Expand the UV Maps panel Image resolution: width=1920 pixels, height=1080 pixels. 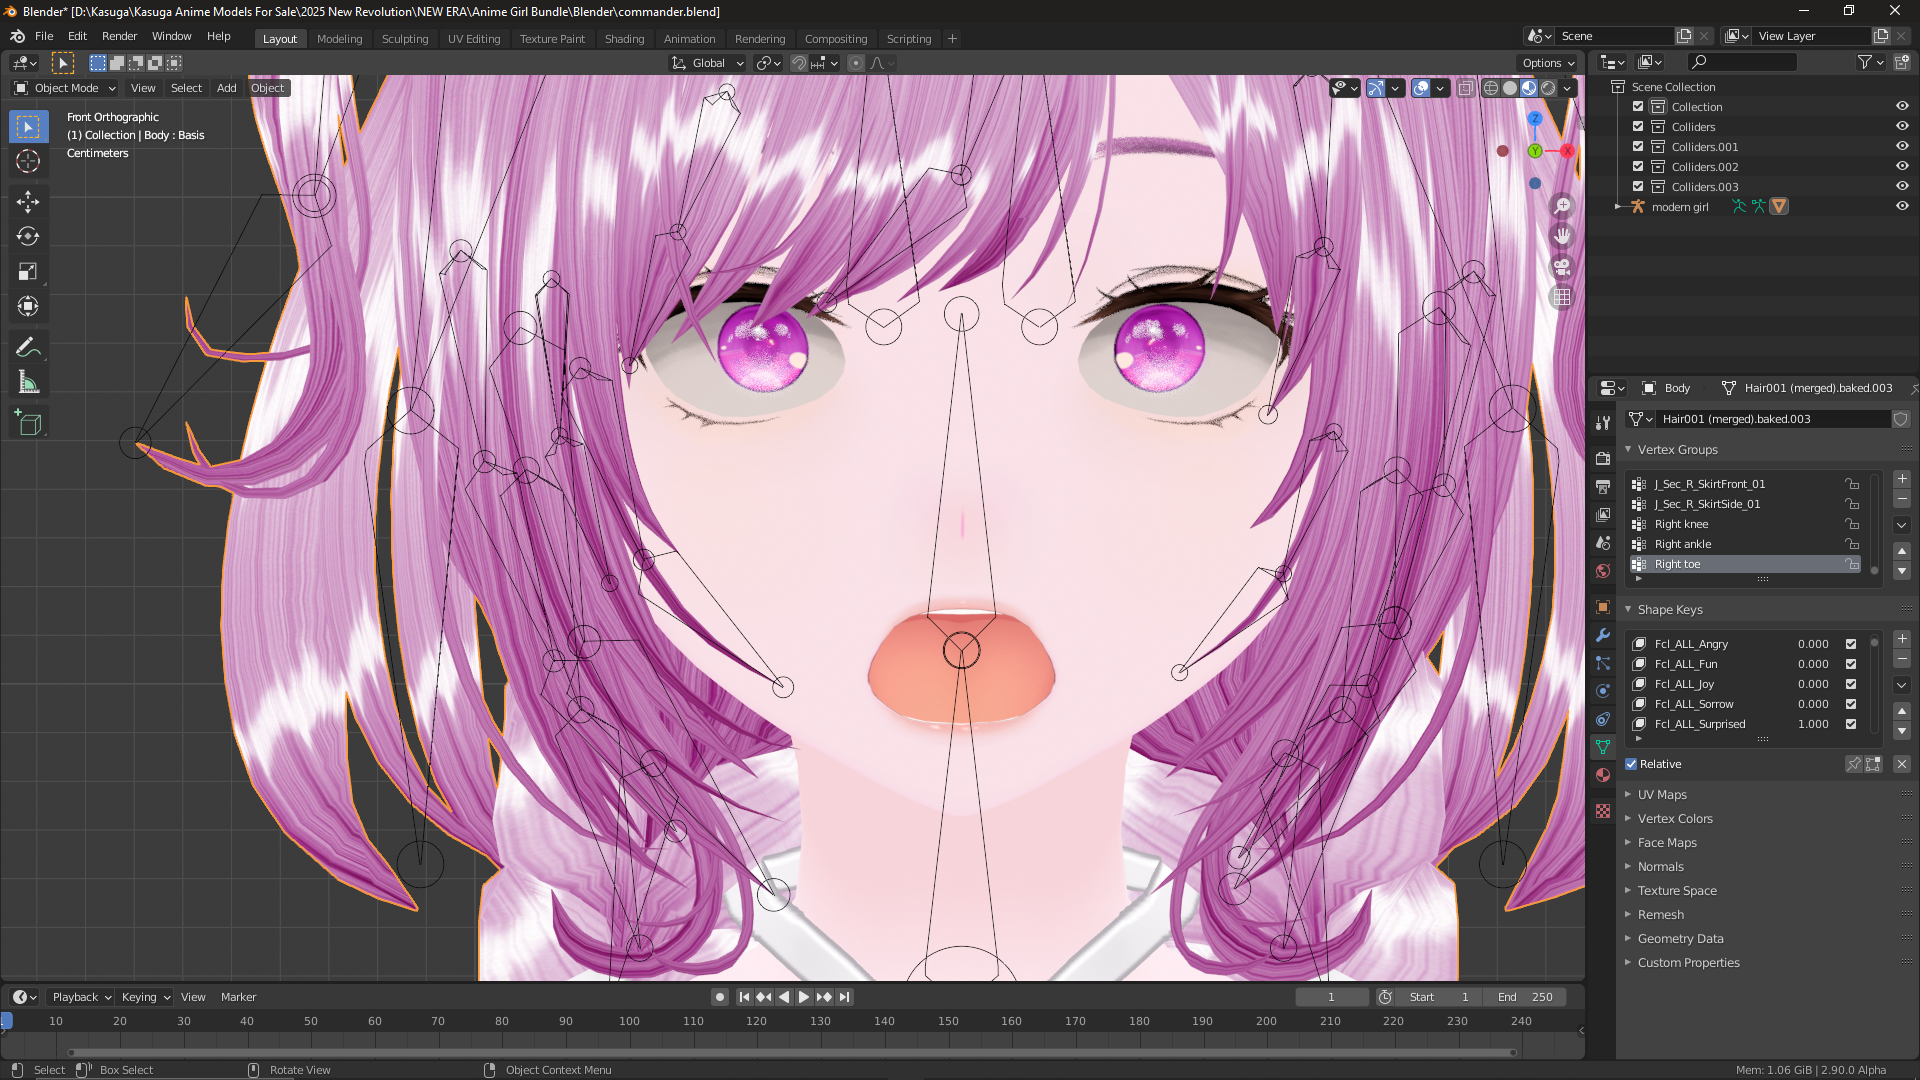click(1662, 795)
